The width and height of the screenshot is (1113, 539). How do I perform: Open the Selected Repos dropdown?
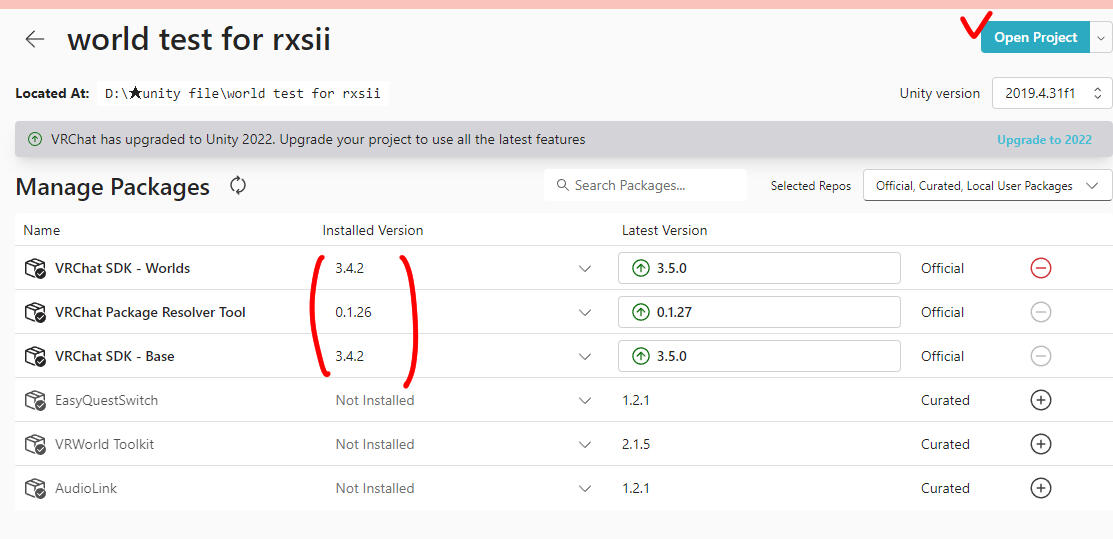(x=987, y=186)
